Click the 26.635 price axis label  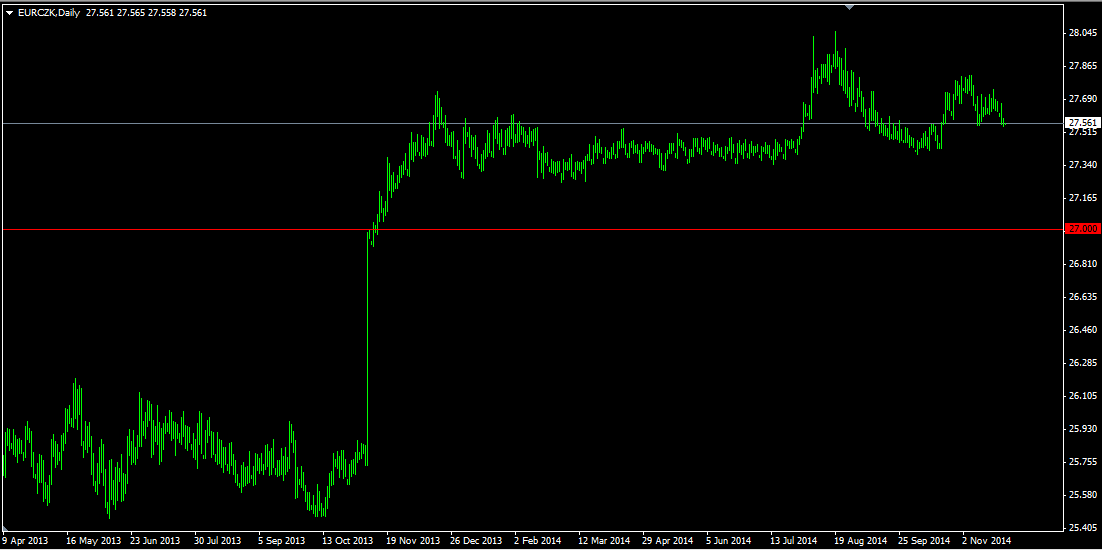[1082, 297]
